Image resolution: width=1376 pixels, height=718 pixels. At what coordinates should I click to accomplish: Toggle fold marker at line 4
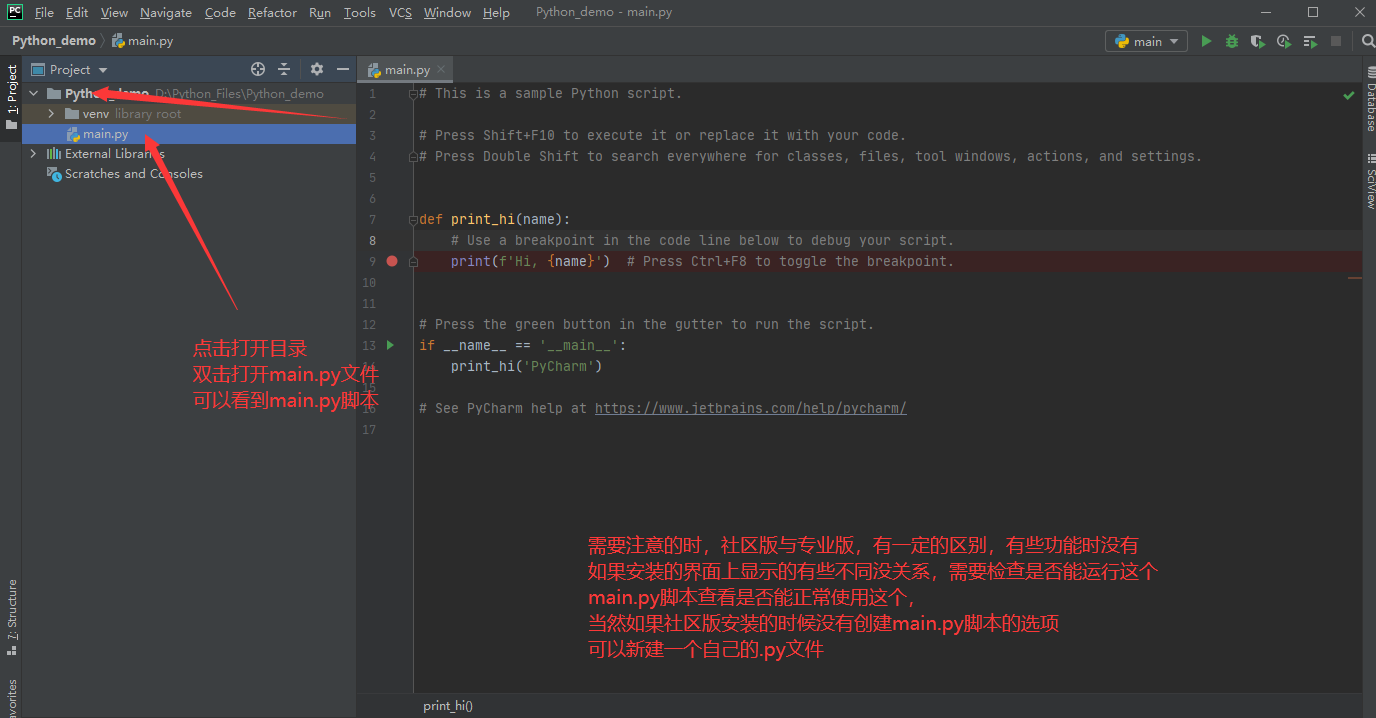pos(413,157)
